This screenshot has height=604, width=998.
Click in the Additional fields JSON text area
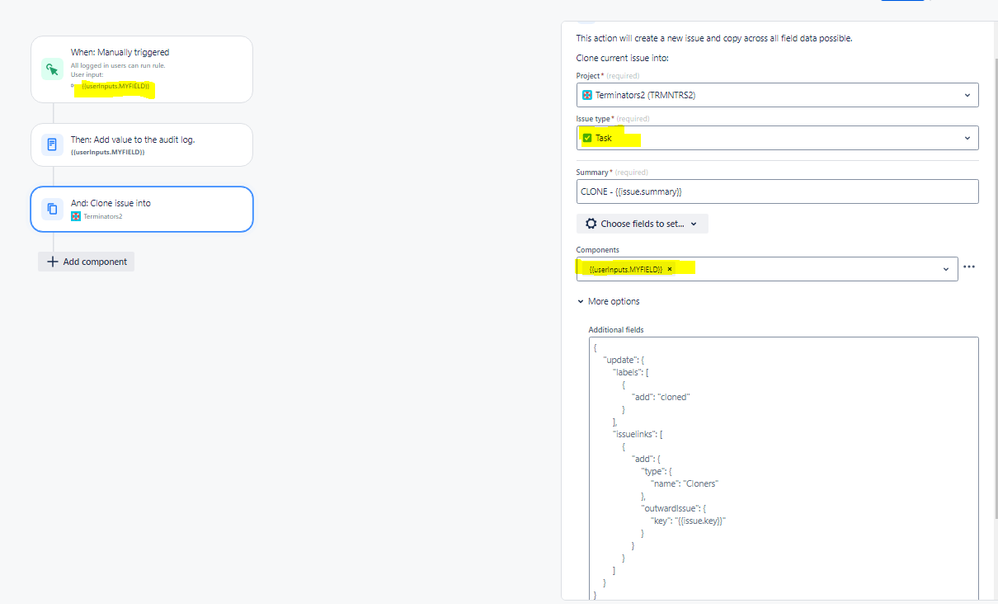click(784, 468)
